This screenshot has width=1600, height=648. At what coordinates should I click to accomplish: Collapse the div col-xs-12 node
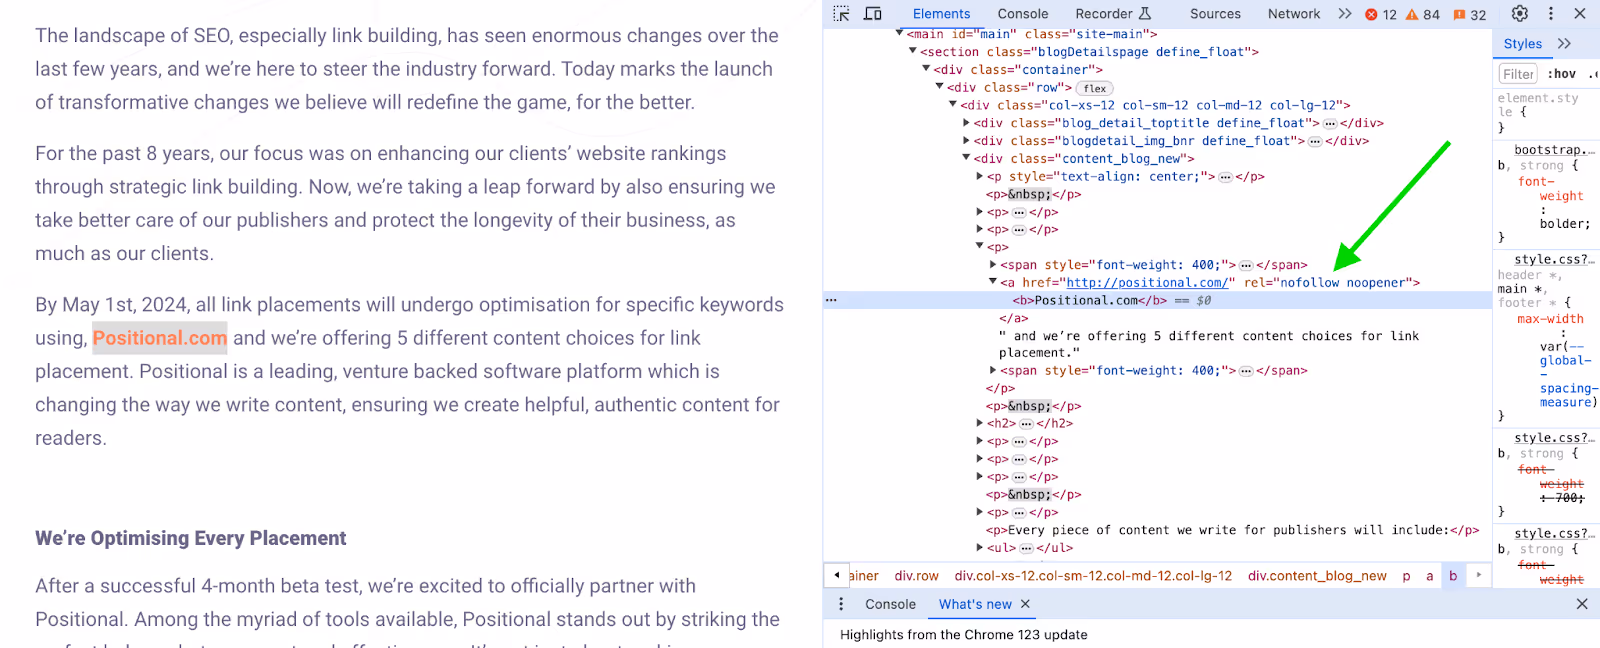click(953, 104)
